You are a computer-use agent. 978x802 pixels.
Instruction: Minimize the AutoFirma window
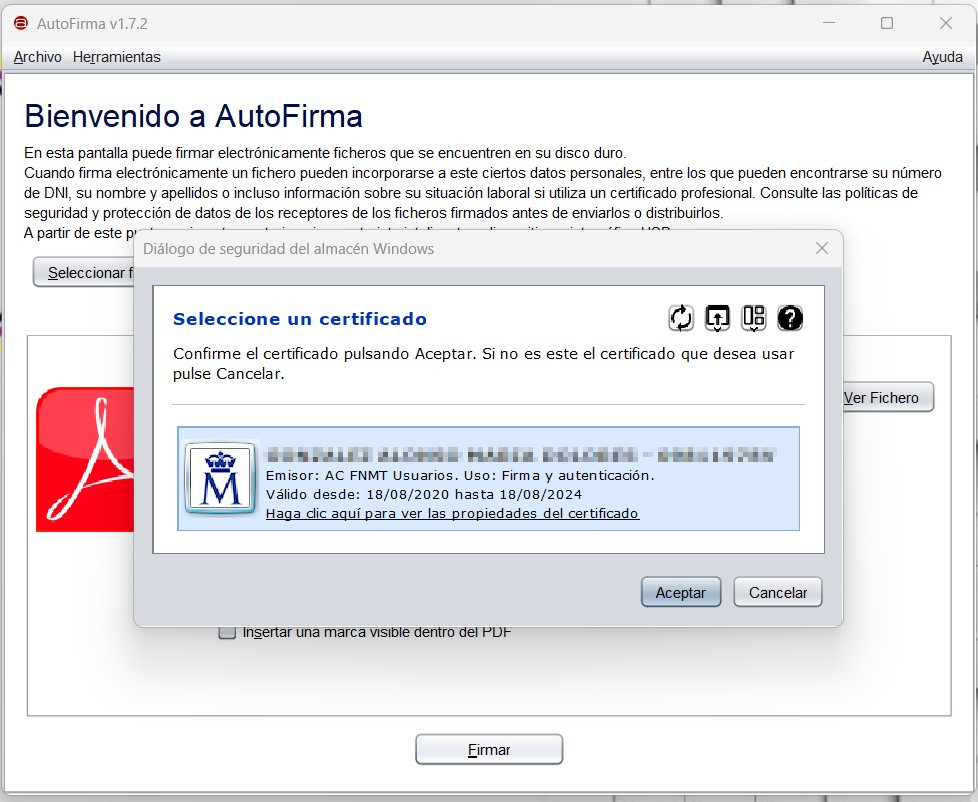pos(829,23)
